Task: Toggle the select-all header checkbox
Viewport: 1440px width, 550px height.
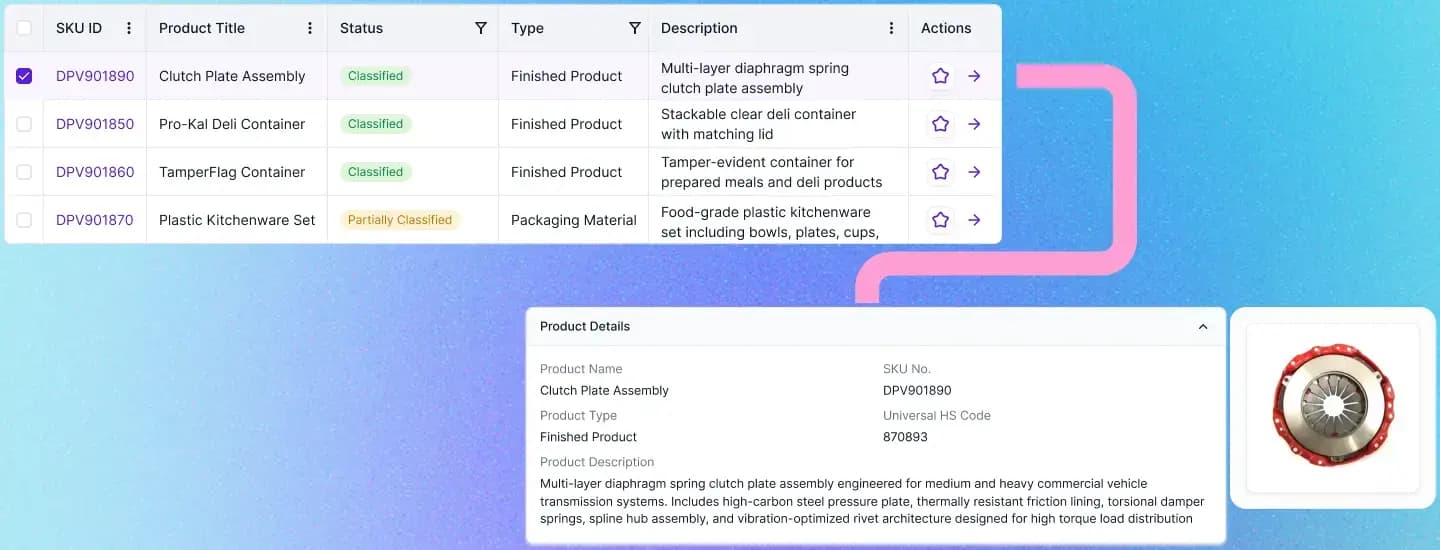Action: 24,28
